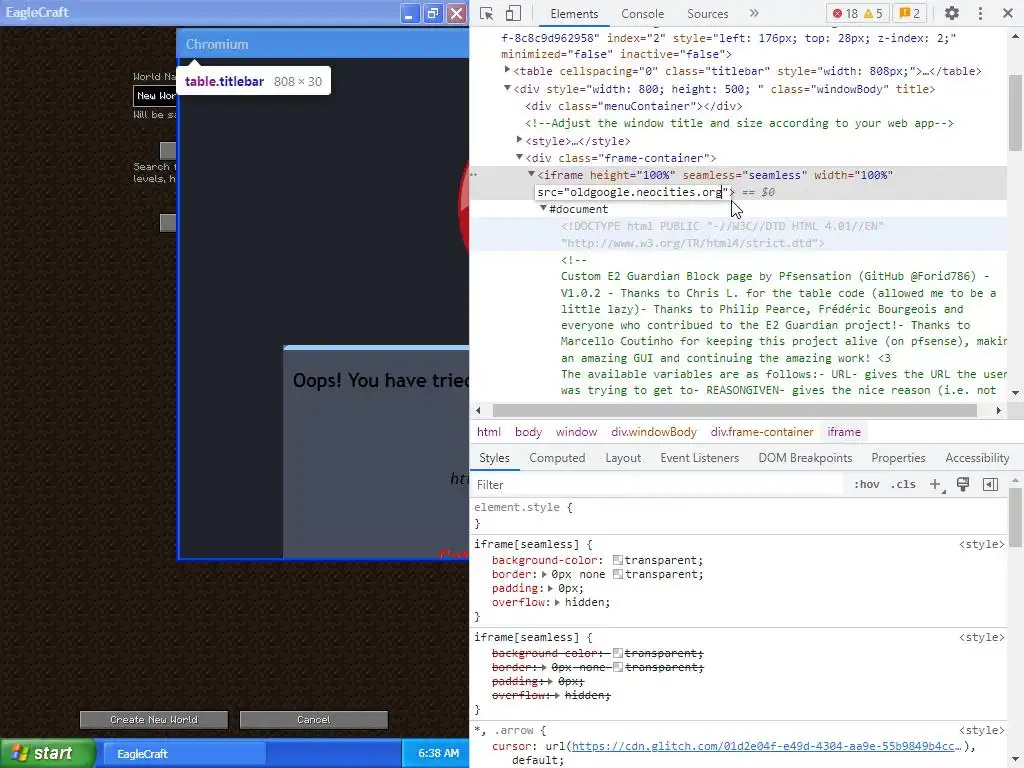Activate the inspect element picker icon

(x=487, y=14)
